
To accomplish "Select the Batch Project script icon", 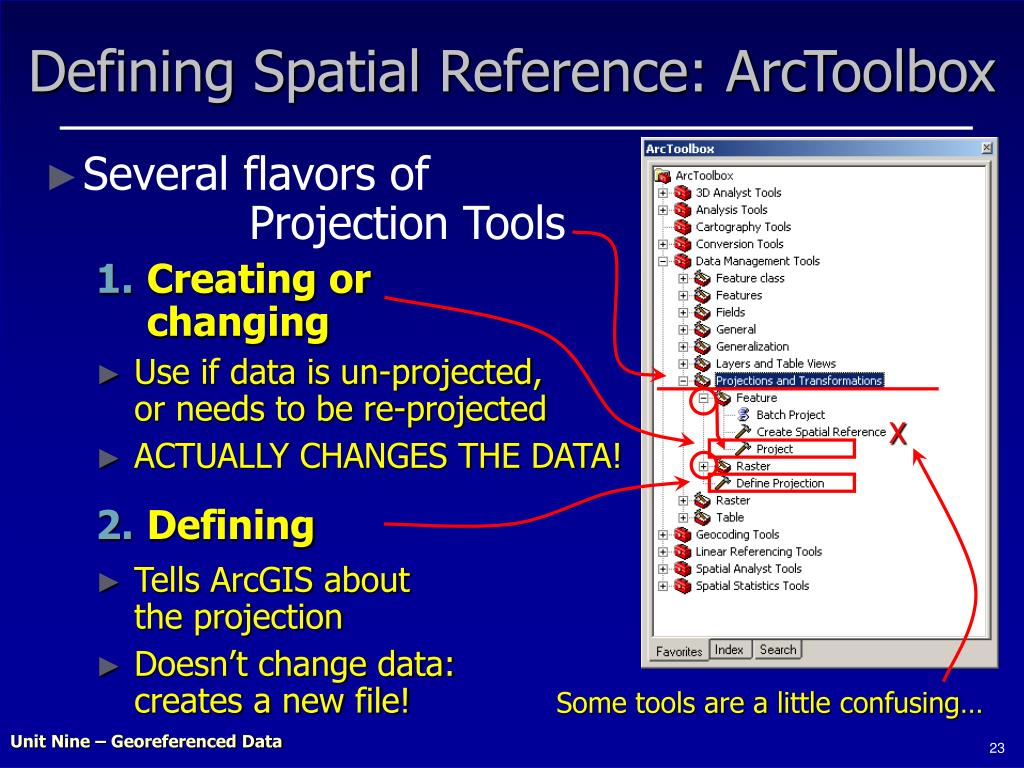I will tap(743, 415).
